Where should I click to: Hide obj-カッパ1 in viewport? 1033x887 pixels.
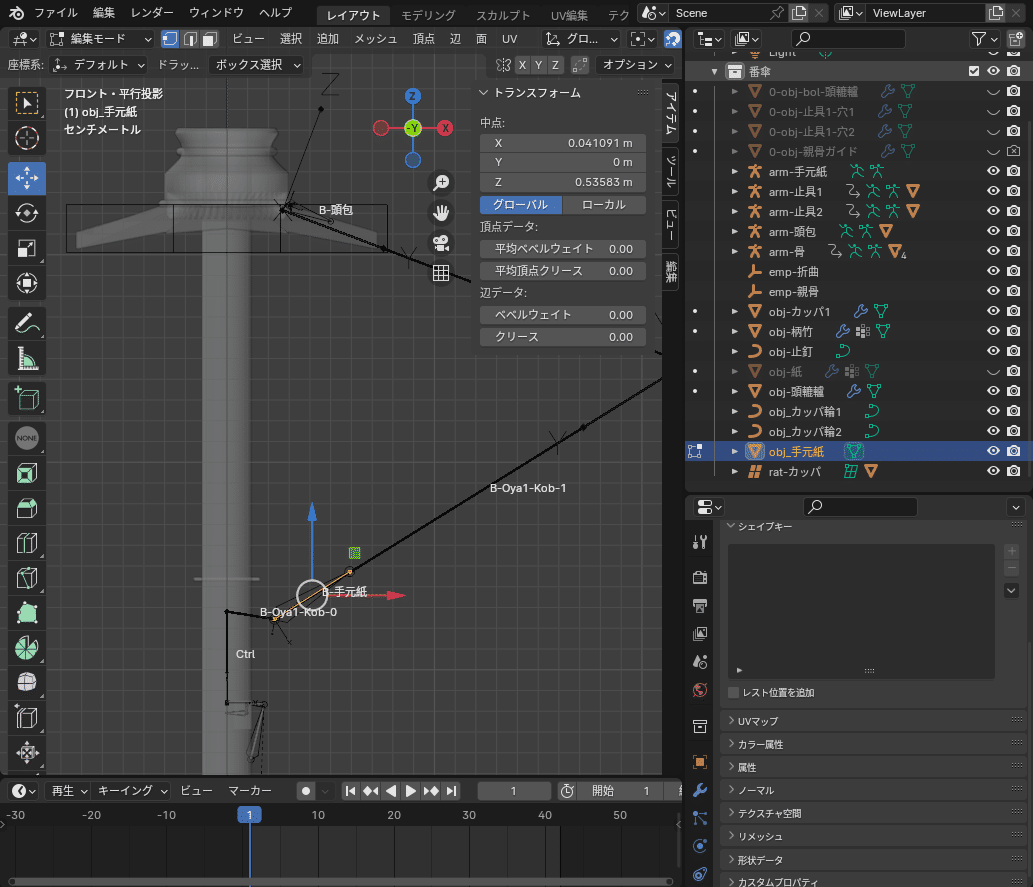(993, 310)
